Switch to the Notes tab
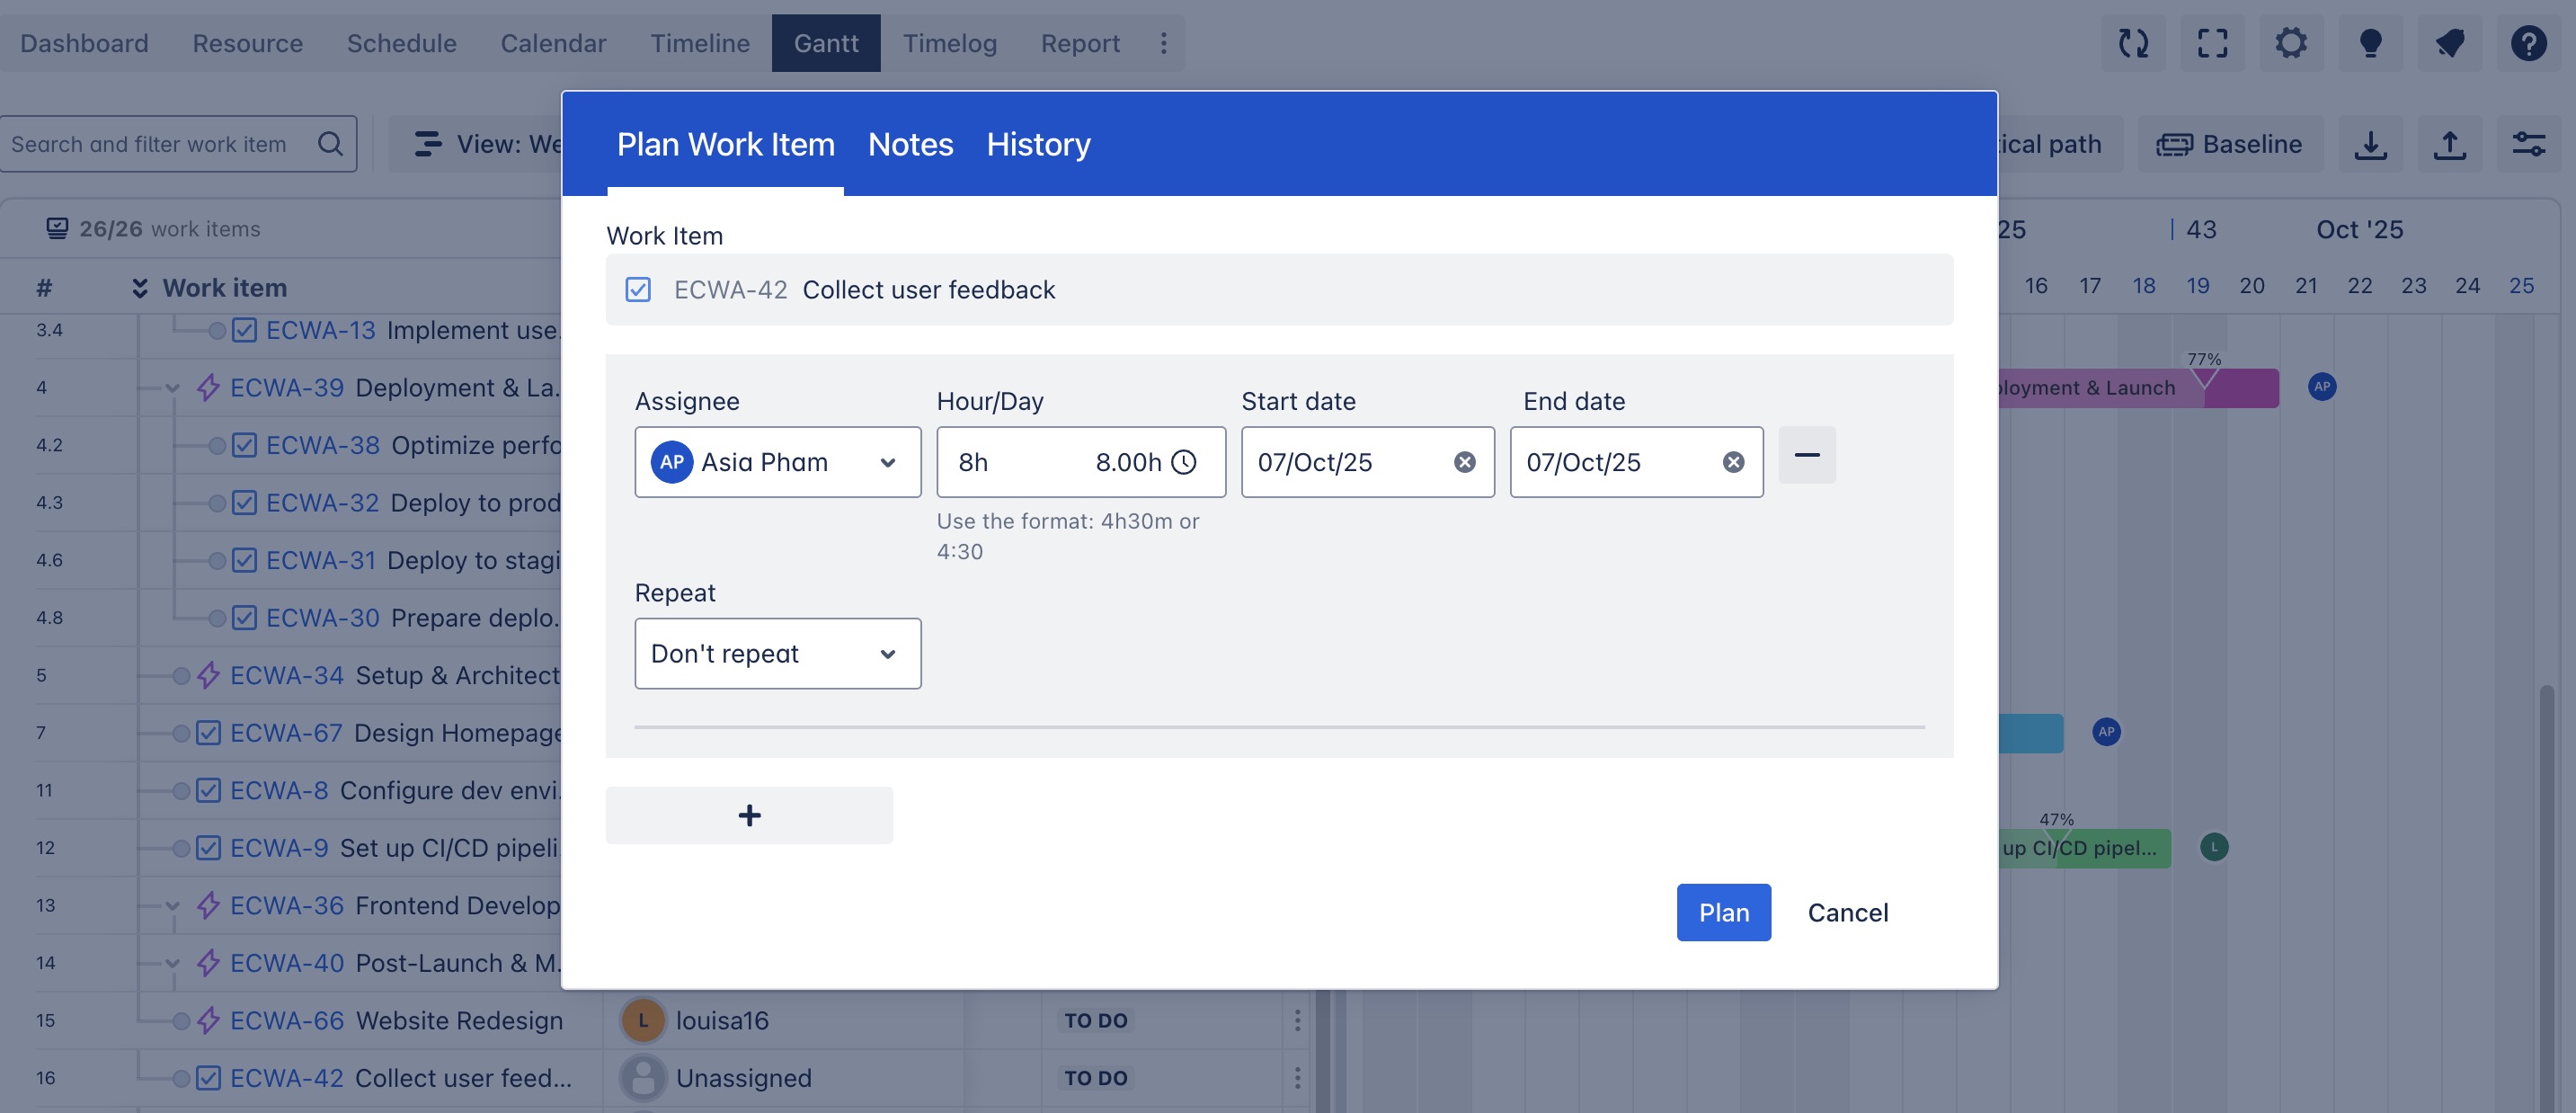This screenshot has width=2576, height=1113. [x=910, y=145]
